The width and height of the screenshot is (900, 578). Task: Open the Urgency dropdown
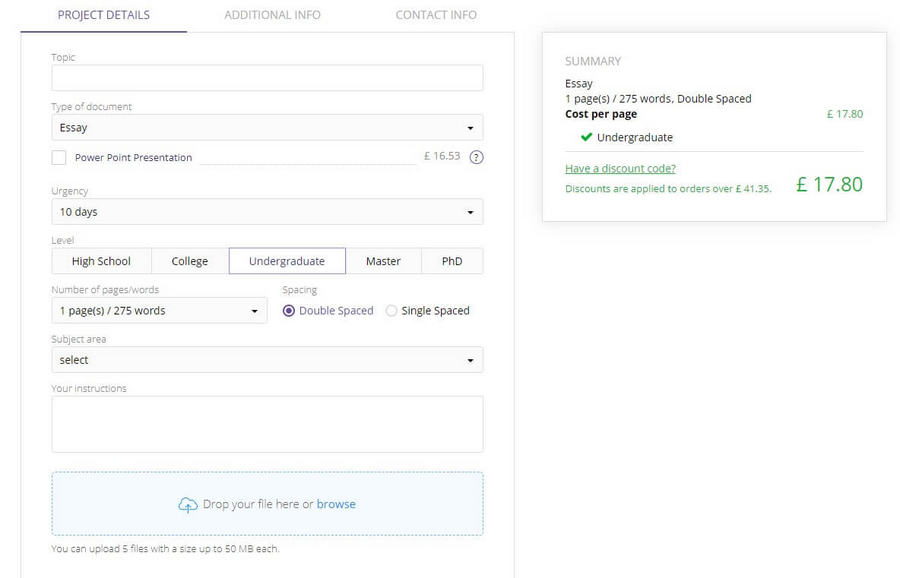tap(266, 212)
